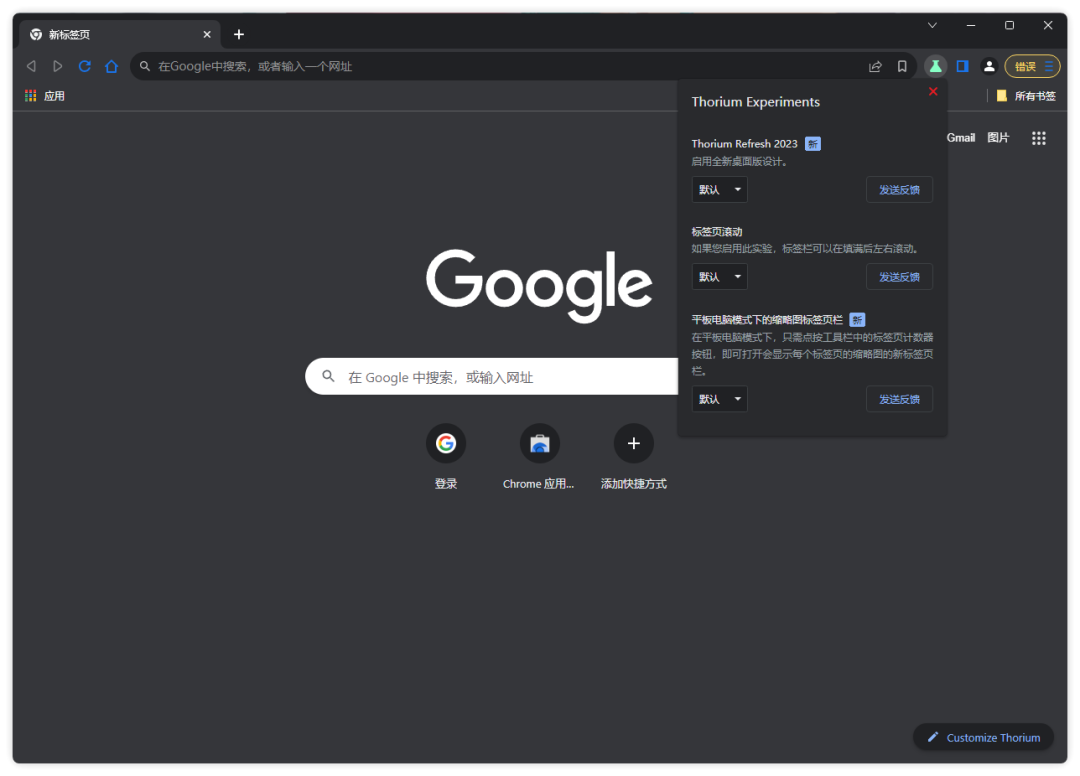The width and height of the screenshot is (1080, 776).
Task: Send feedback for 标签页滚动 experiment
Action: click(900, 277)
